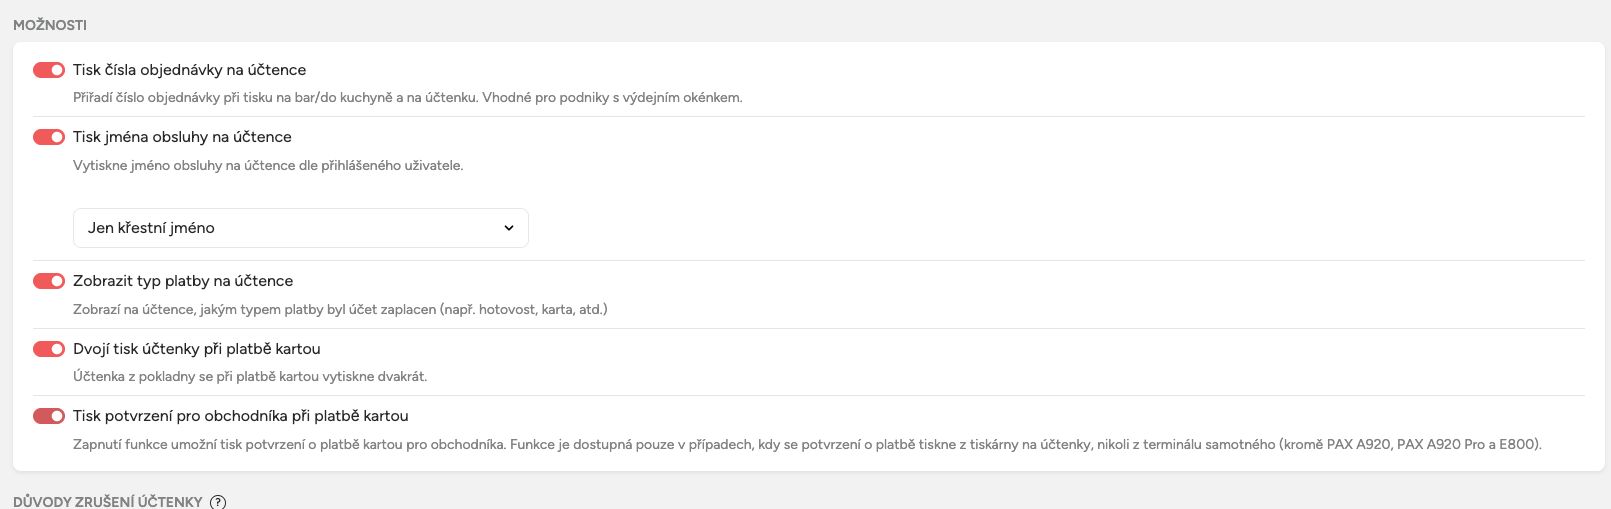Click description Vytiskne jméno obsluhy na účtence
This screenshot has width=1611, height=509.
pyautogui.click(x=268, y=166)
